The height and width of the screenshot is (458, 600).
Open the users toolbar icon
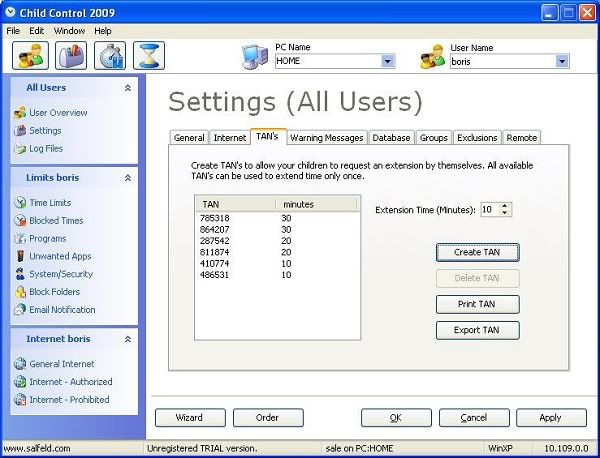(30, 56)
